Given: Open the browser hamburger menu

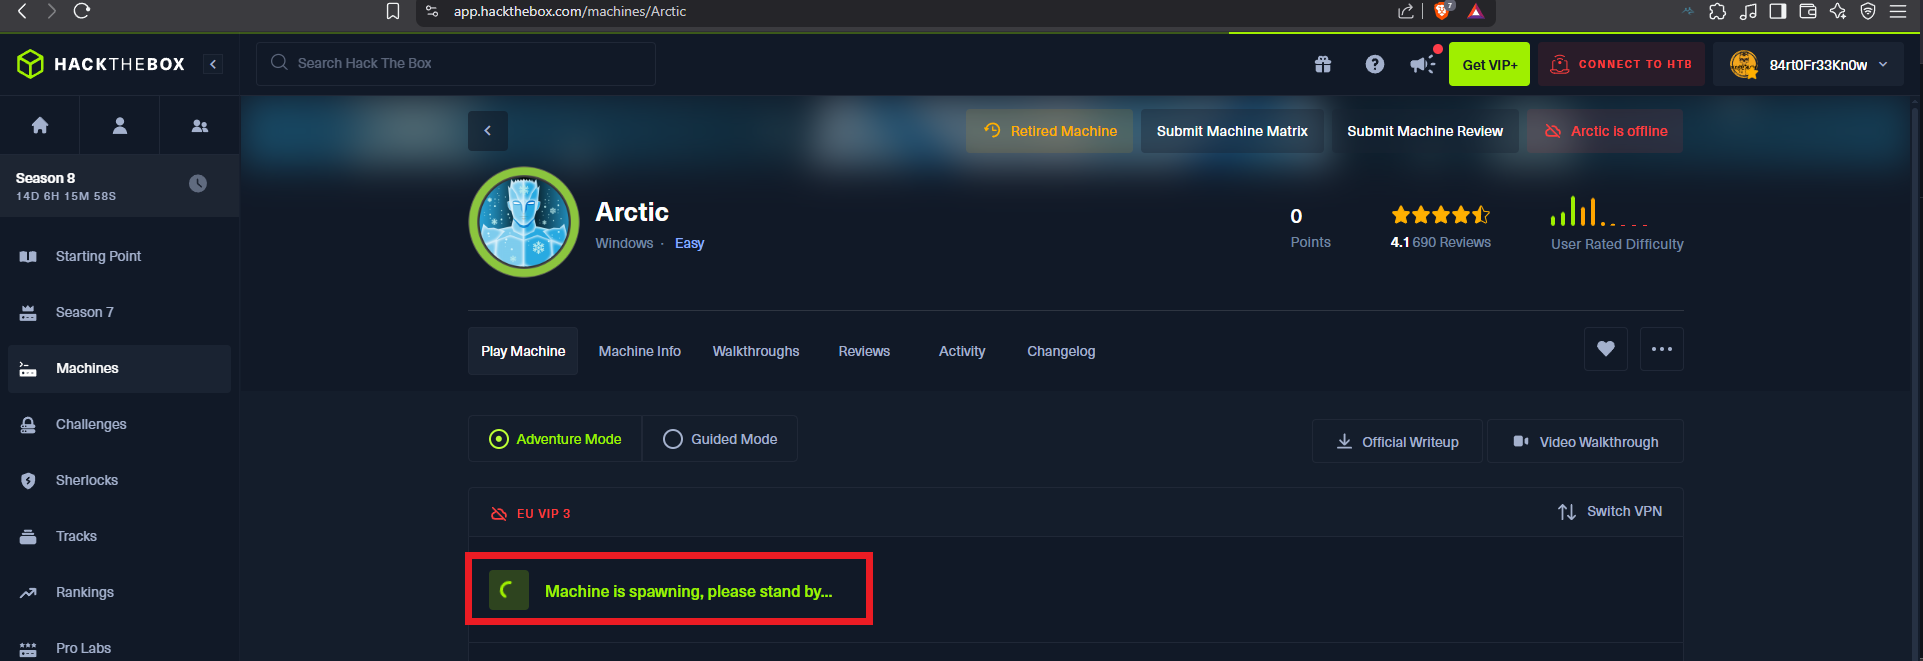Looking at the screenshot, I should tap(1898, 11).
